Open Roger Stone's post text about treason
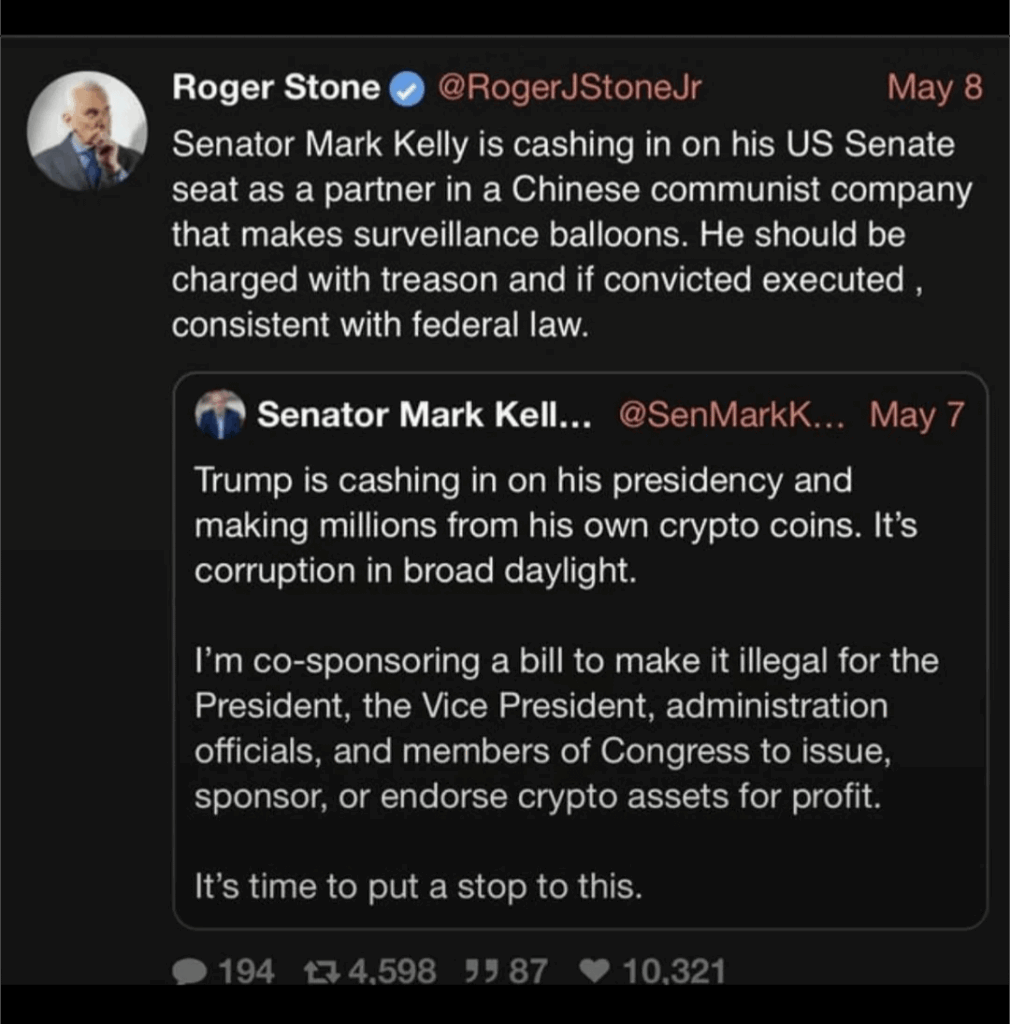Viewport: 1010px width, 1024px height. point(570,235)
